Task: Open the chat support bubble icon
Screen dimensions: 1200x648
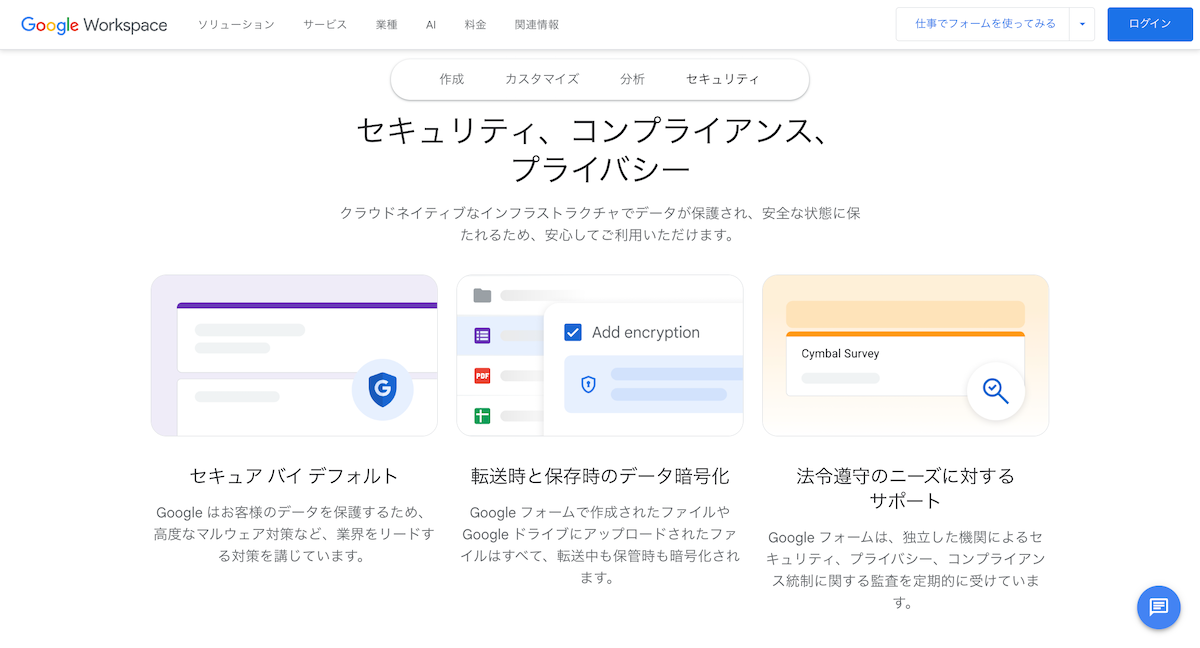Action: (x=1159, y=607)
